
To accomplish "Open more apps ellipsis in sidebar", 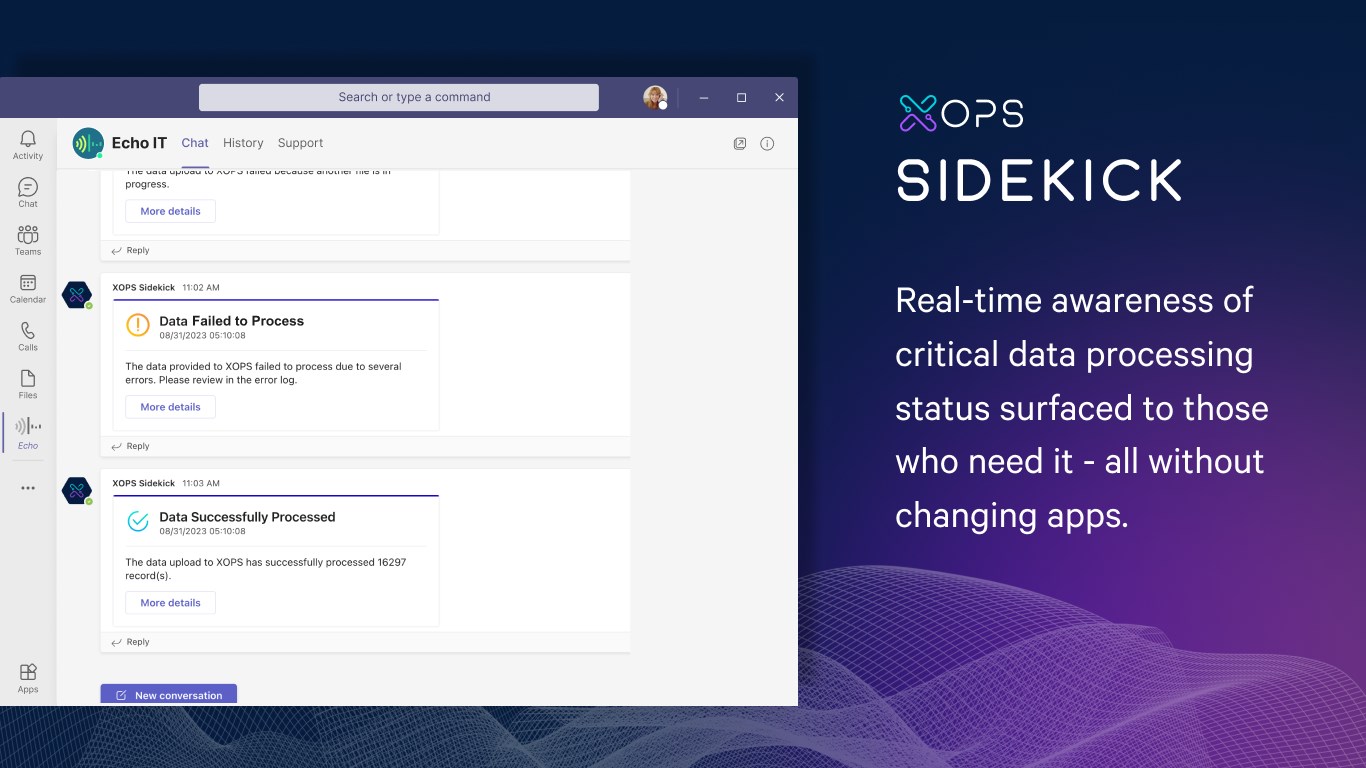I will [x=28, y=488].
